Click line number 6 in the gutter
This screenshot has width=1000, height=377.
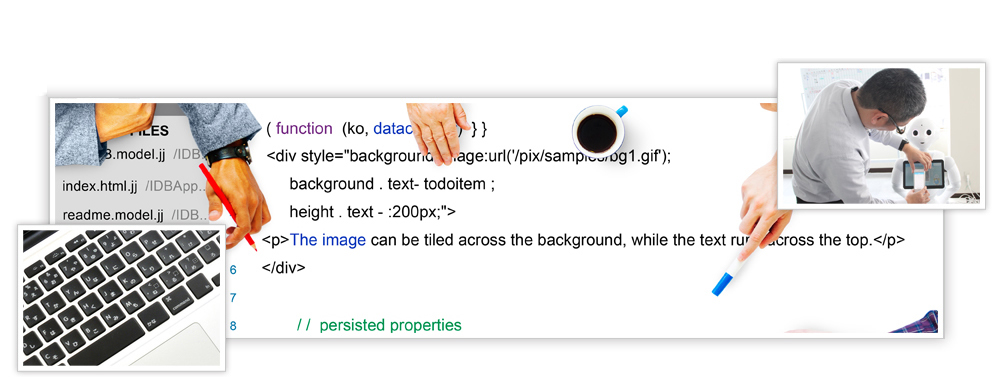[233, 270]
